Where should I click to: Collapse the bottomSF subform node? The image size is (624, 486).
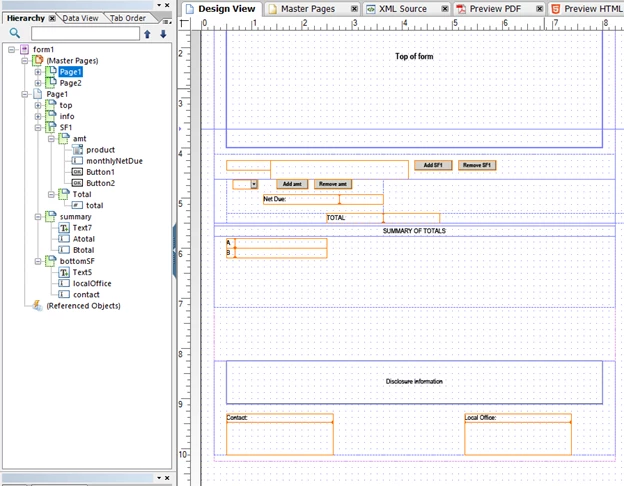coord(38,262)
